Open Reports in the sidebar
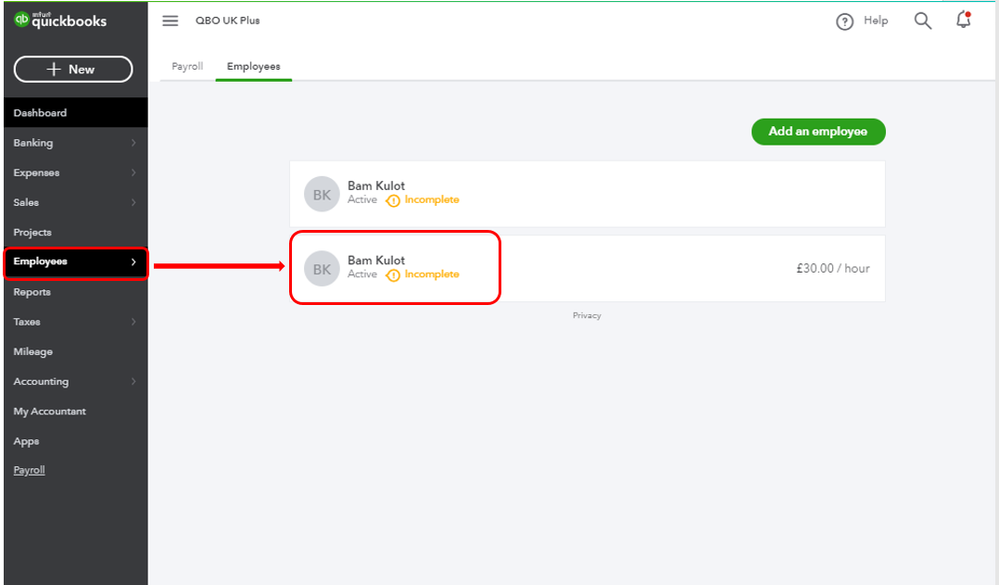Image resolution: width=999 pixels, height=585 pixels. click(32, 292)
